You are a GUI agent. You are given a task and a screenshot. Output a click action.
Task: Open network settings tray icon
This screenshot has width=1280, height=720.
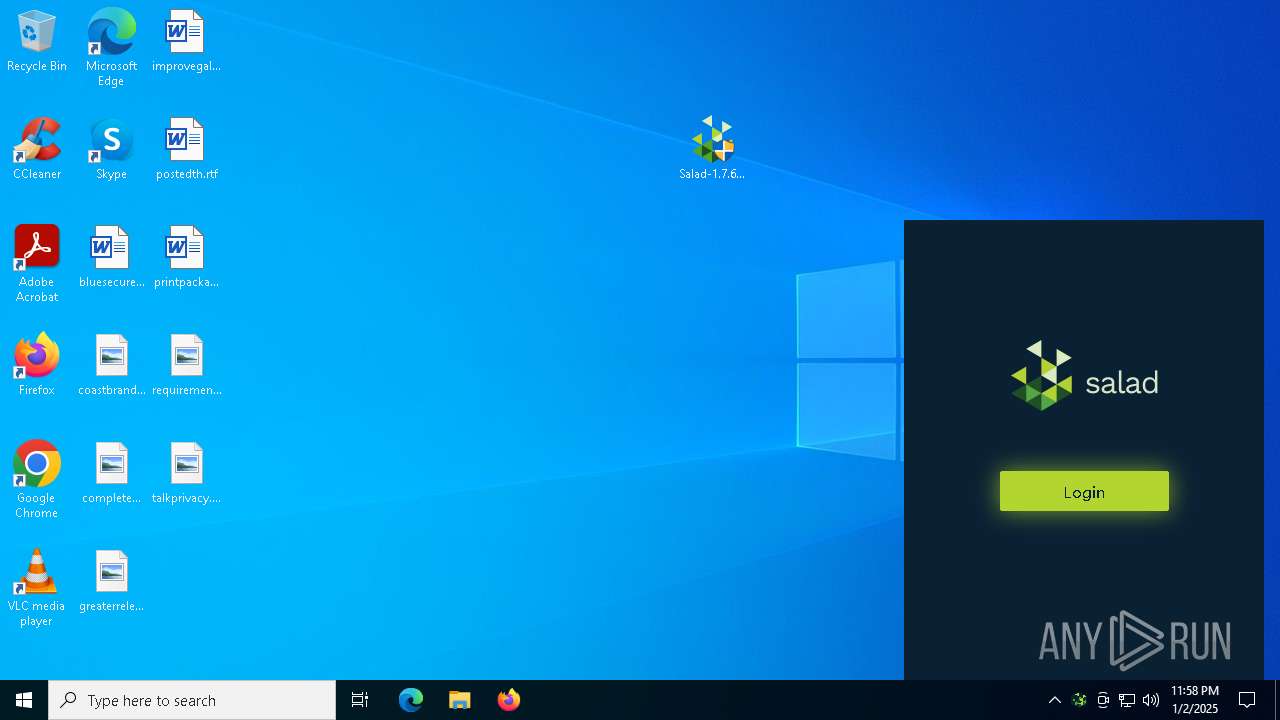(x=1127, y=700)
